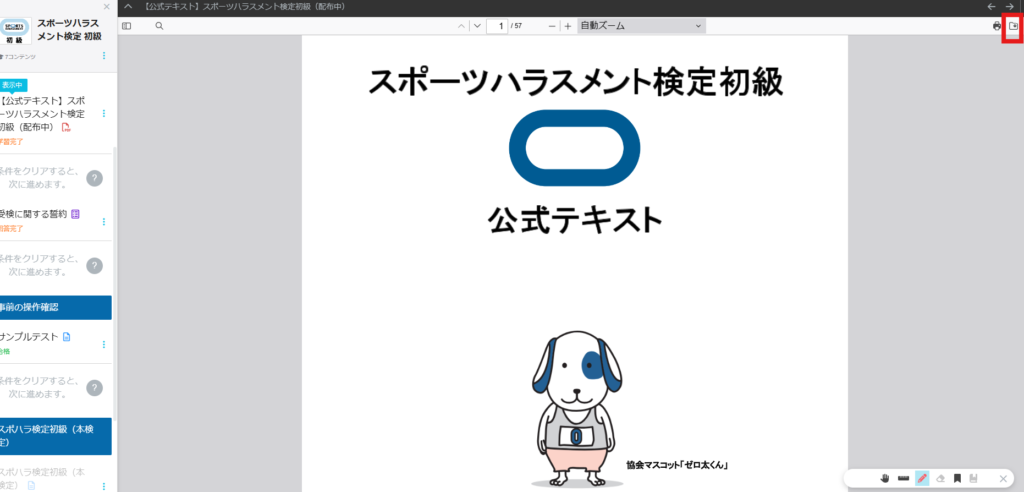The height and width of the screenshot is (492, 1024).
Task: Open the PDF search magnifier
Action: pyautogui.click(x=159, y=26)
